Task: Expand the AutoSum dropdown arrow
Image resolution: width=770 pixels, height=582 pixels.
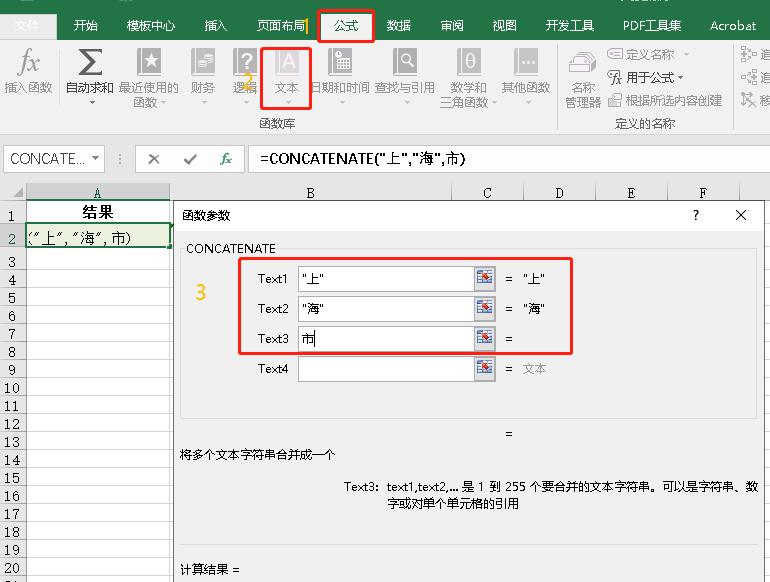Action: (x=92, y=103)
